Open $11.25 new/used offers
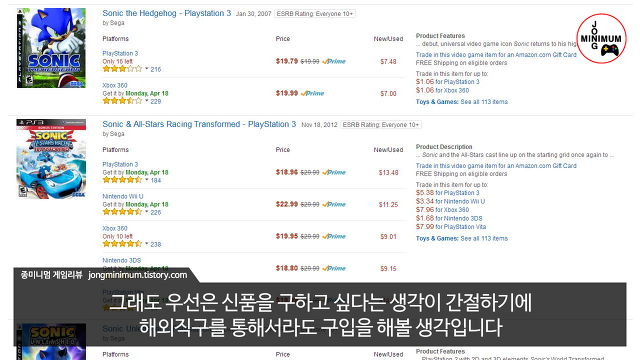640x360 pixels. pyautogui.click(x=388, y=204)
